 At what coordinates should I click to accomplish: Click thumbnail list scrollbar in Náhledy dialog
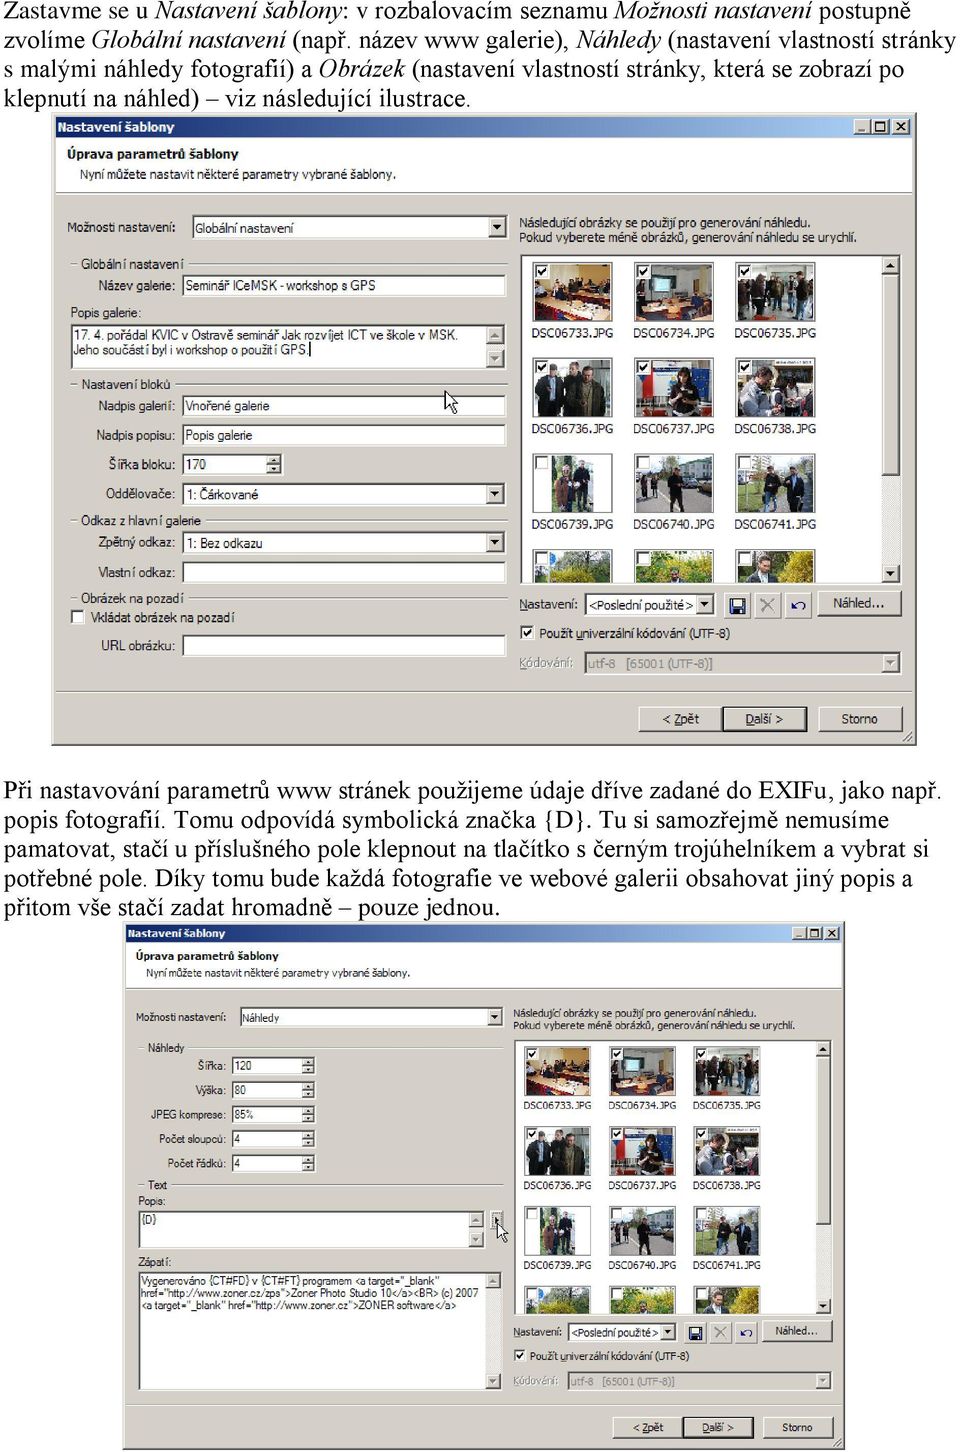coord(823,1177)
